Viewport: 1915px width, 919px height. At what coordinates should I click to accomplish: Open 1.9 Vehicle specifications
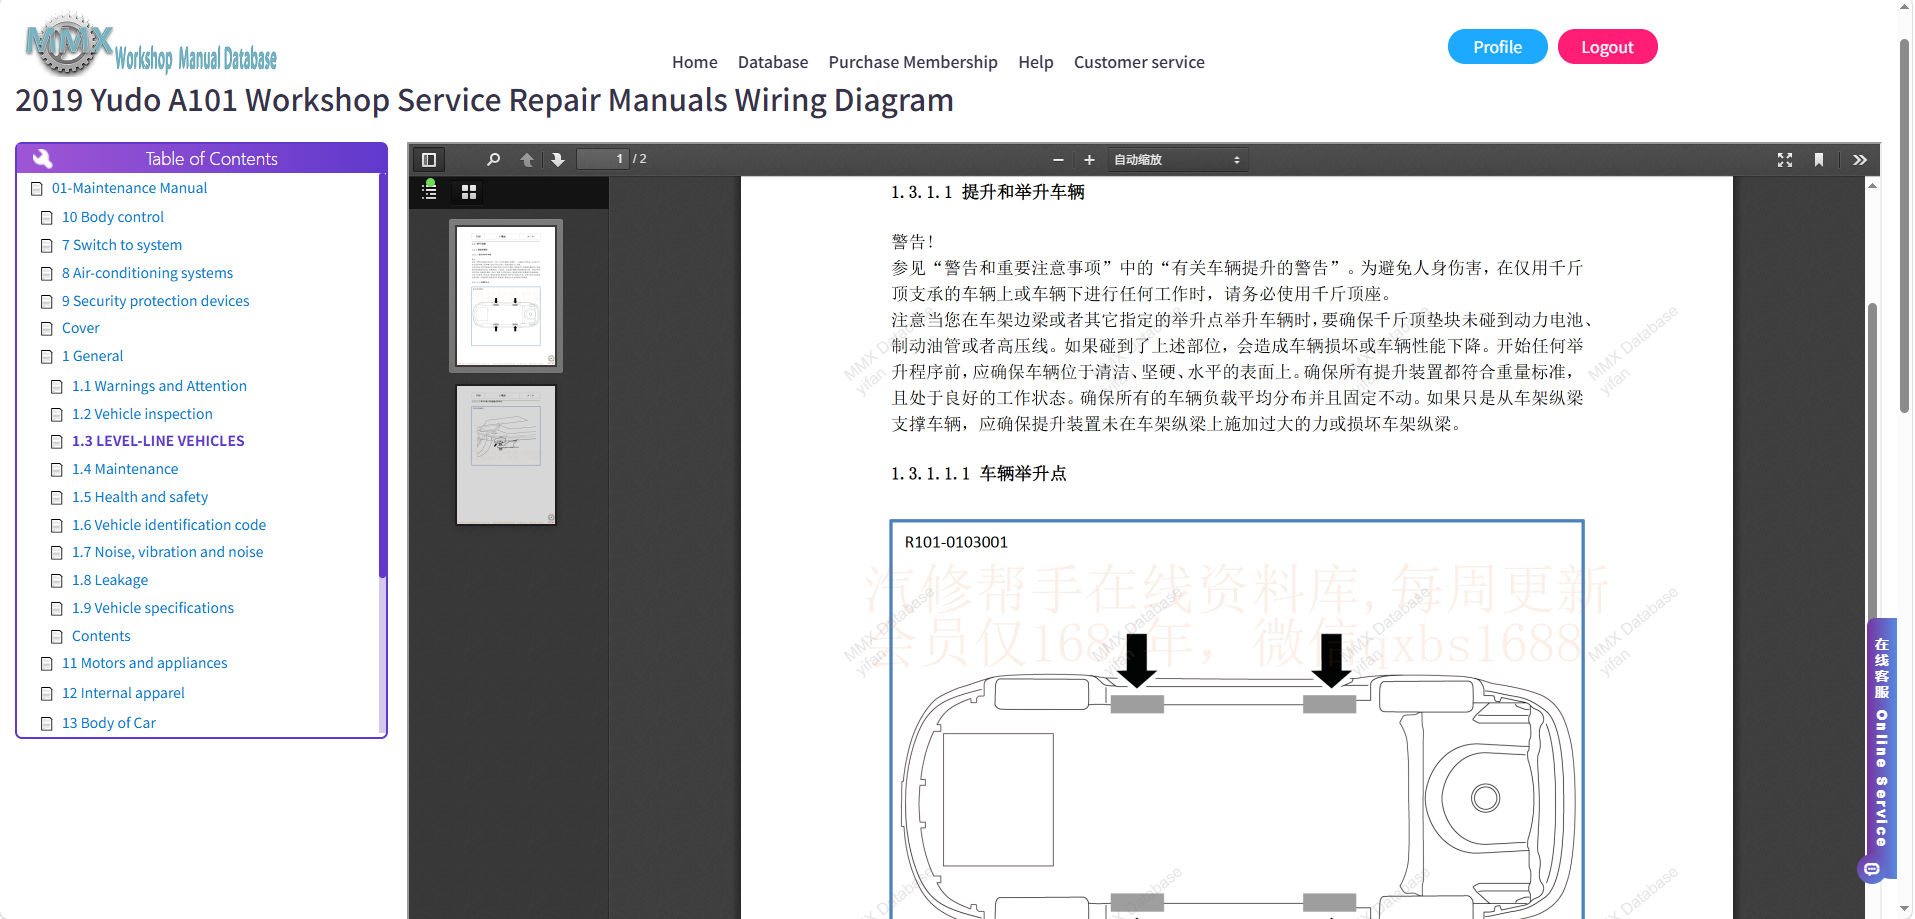153,608
